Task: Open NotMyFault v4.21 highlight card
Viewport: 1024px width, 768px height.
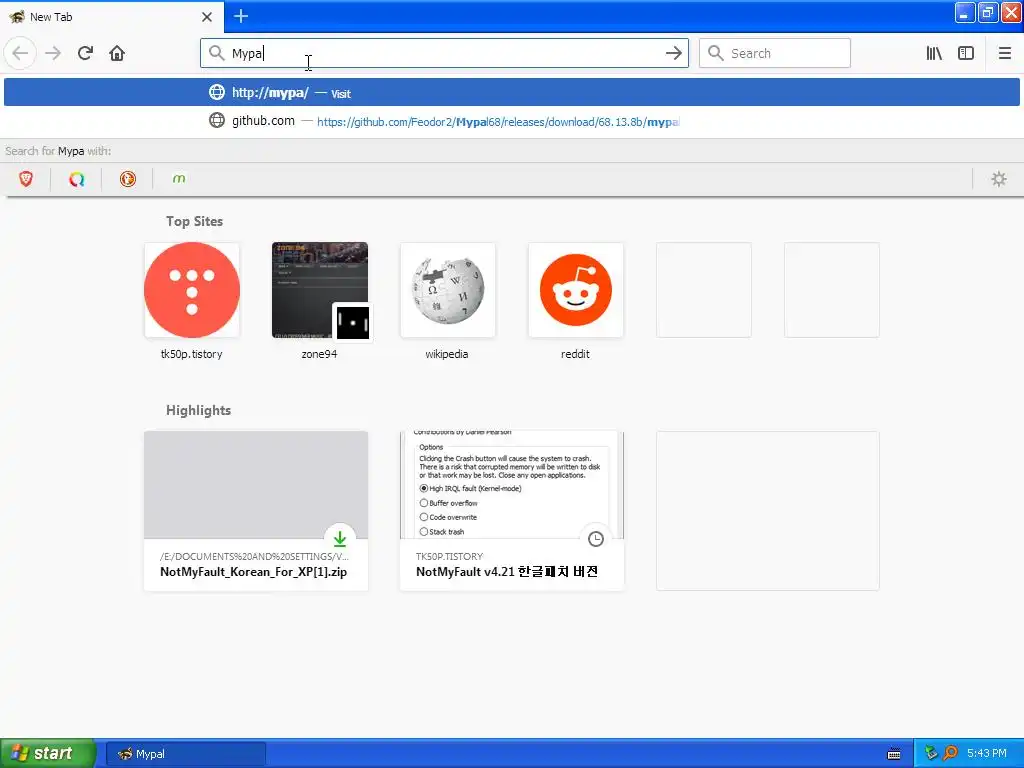Action: tap(512, 511)
